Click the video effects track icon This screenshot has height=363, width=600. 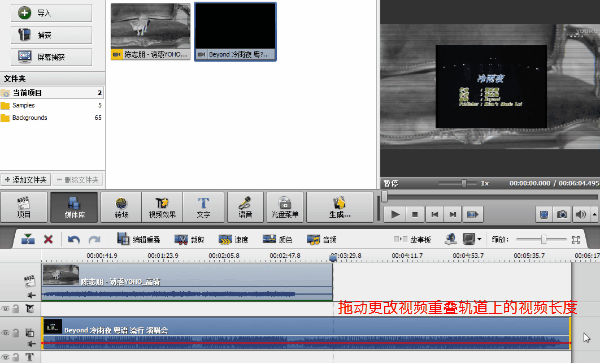click(x=30, y=308)
